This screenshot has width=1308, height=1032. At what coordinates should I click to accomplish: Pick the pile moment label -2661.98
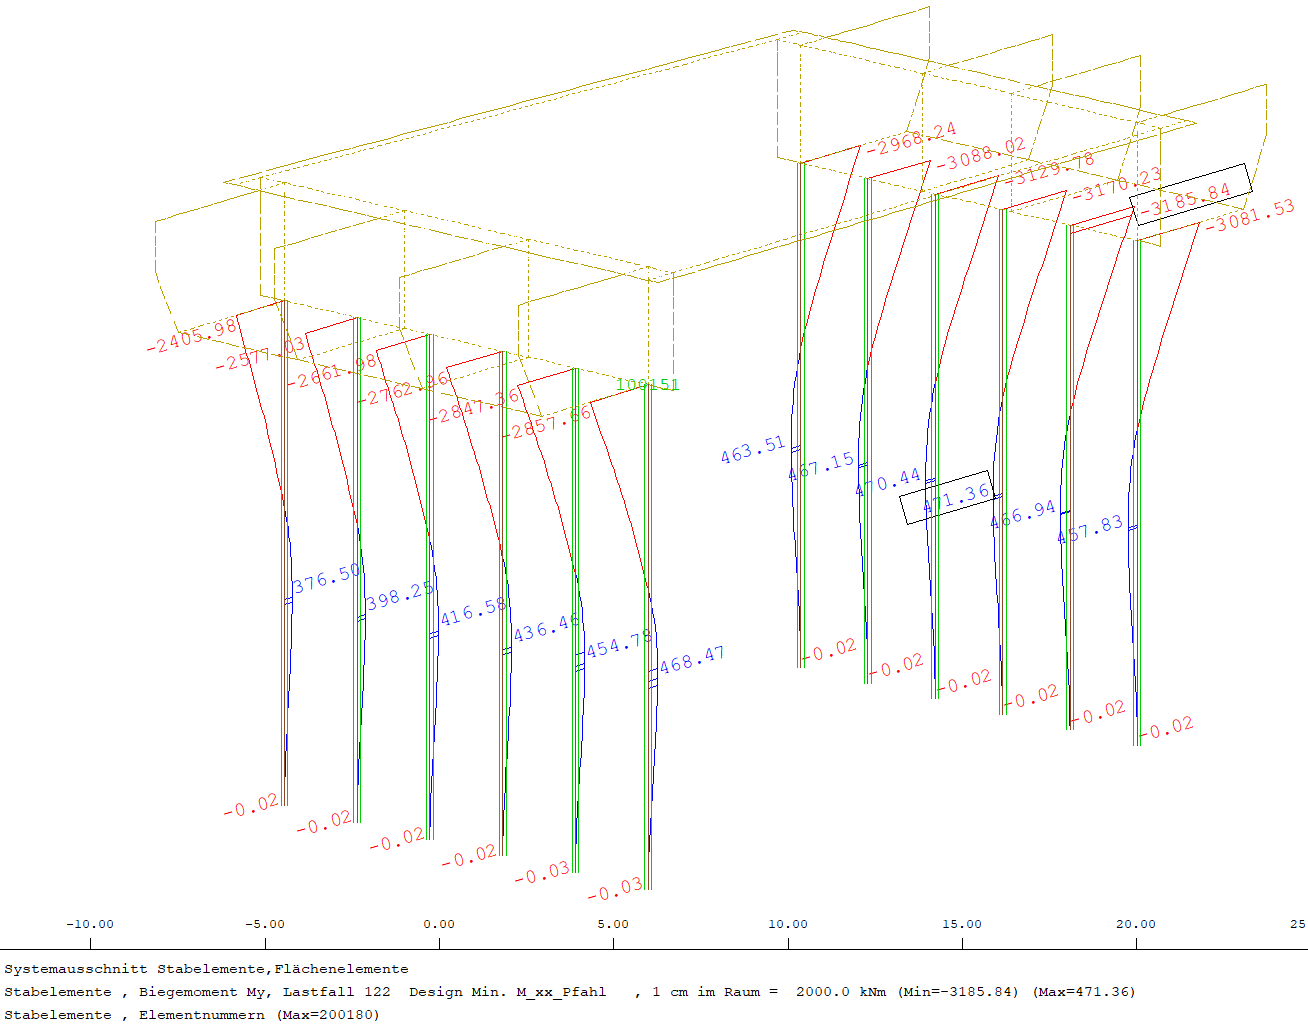click(x=333, y=370)
